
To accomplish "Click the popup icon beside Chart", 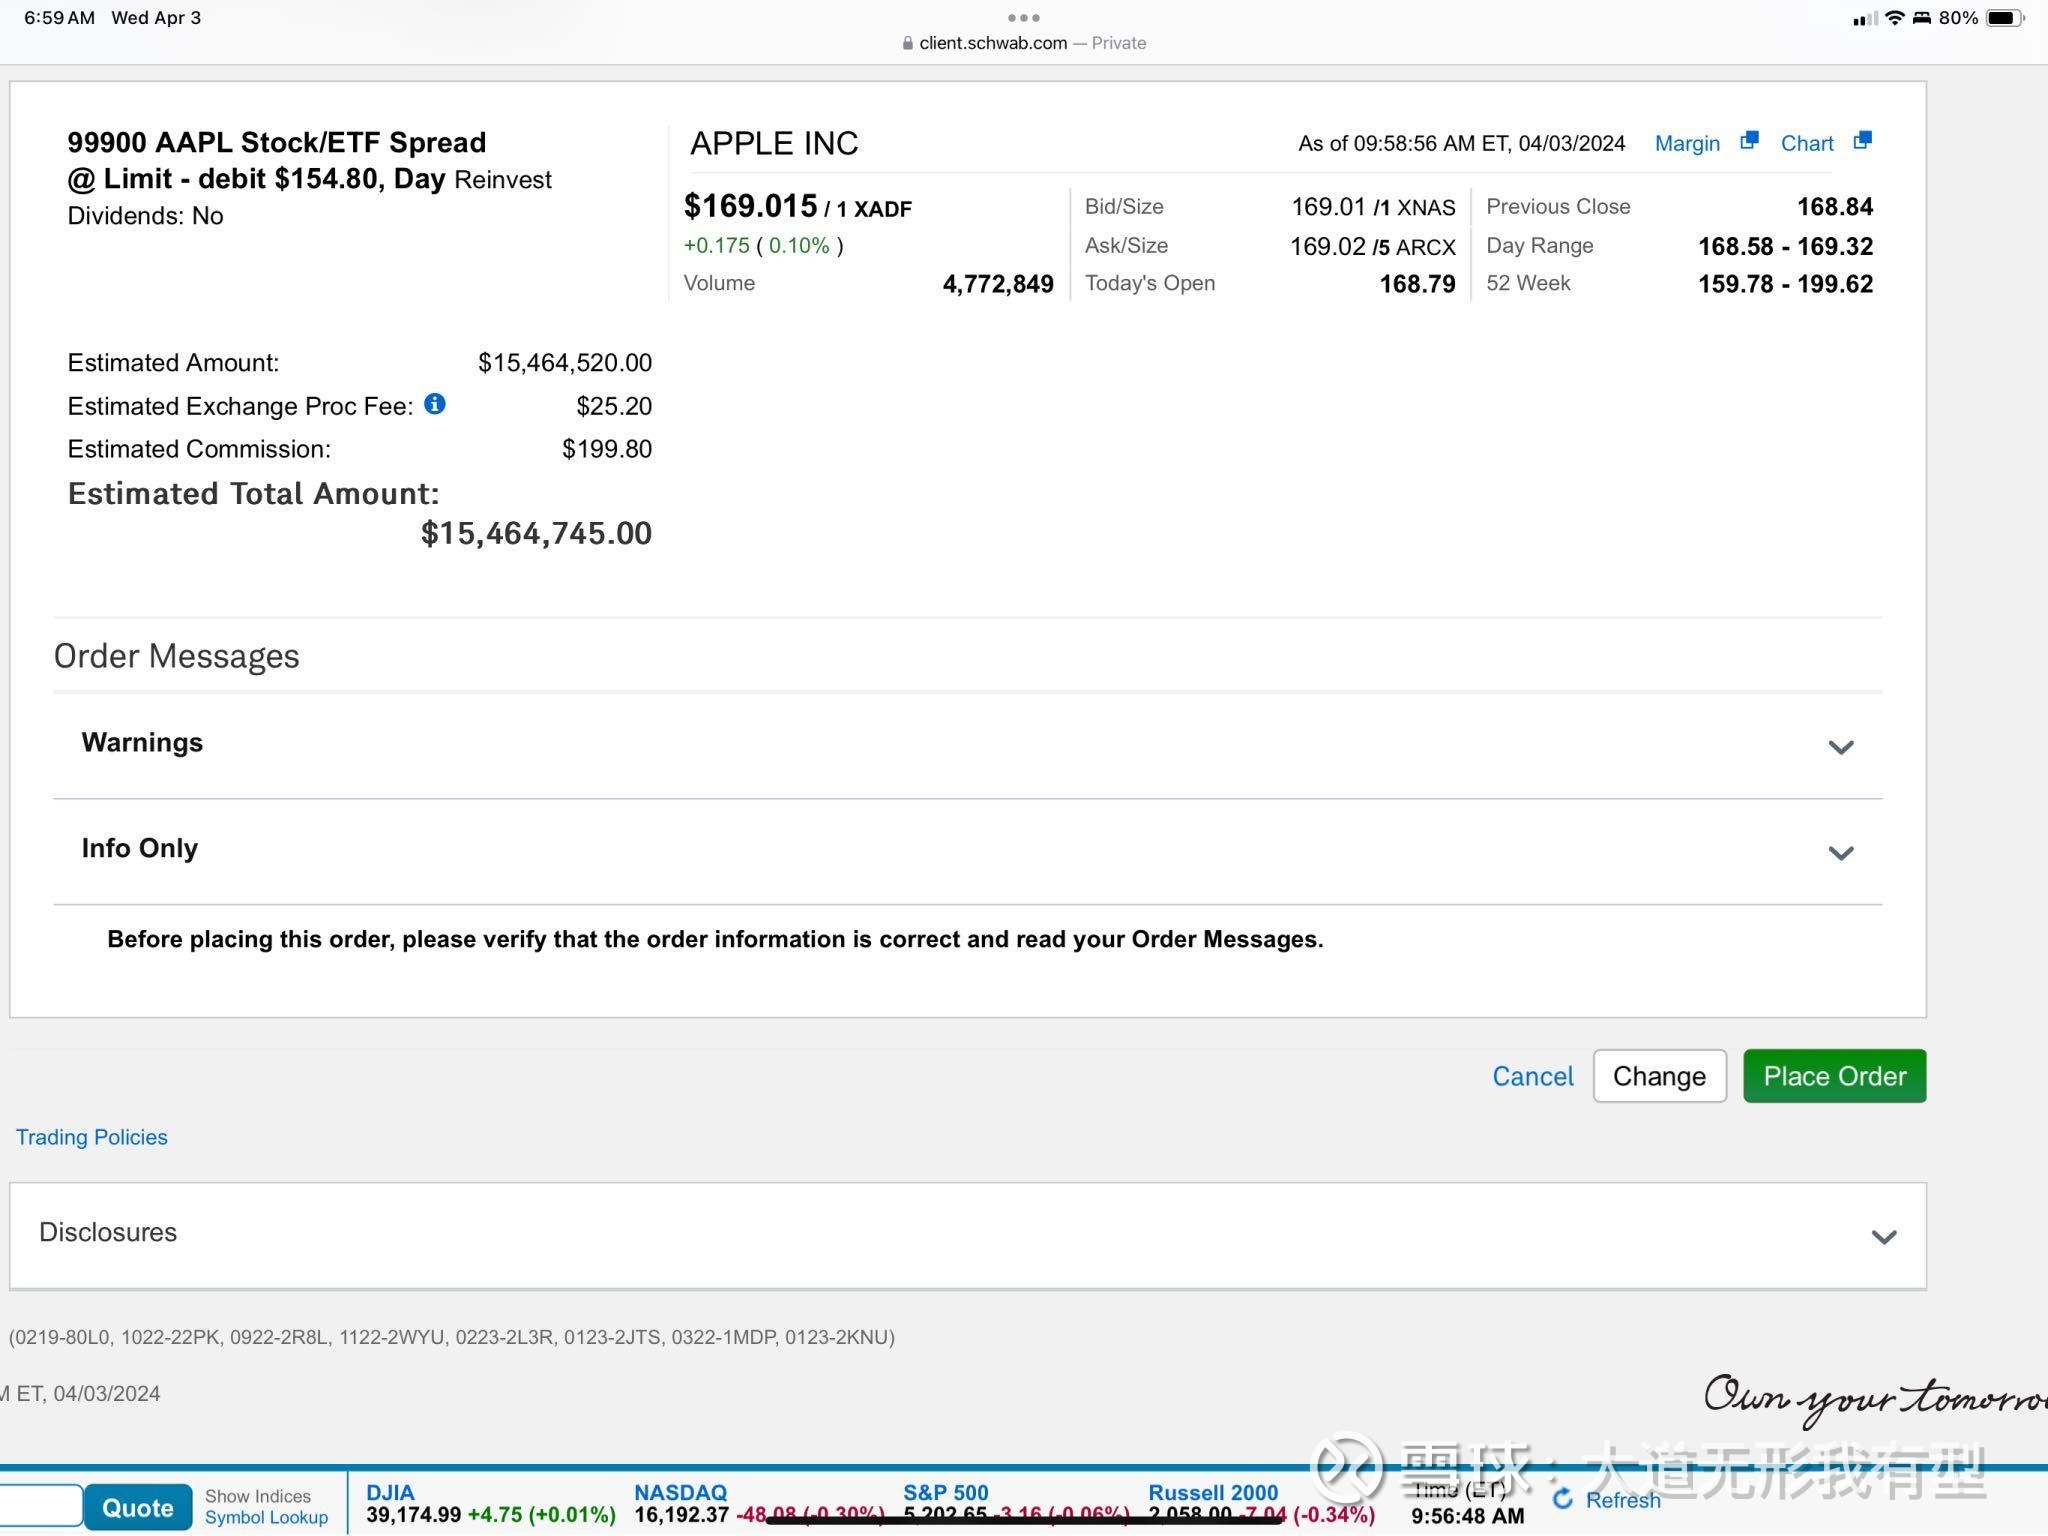I will (1862, 140).
